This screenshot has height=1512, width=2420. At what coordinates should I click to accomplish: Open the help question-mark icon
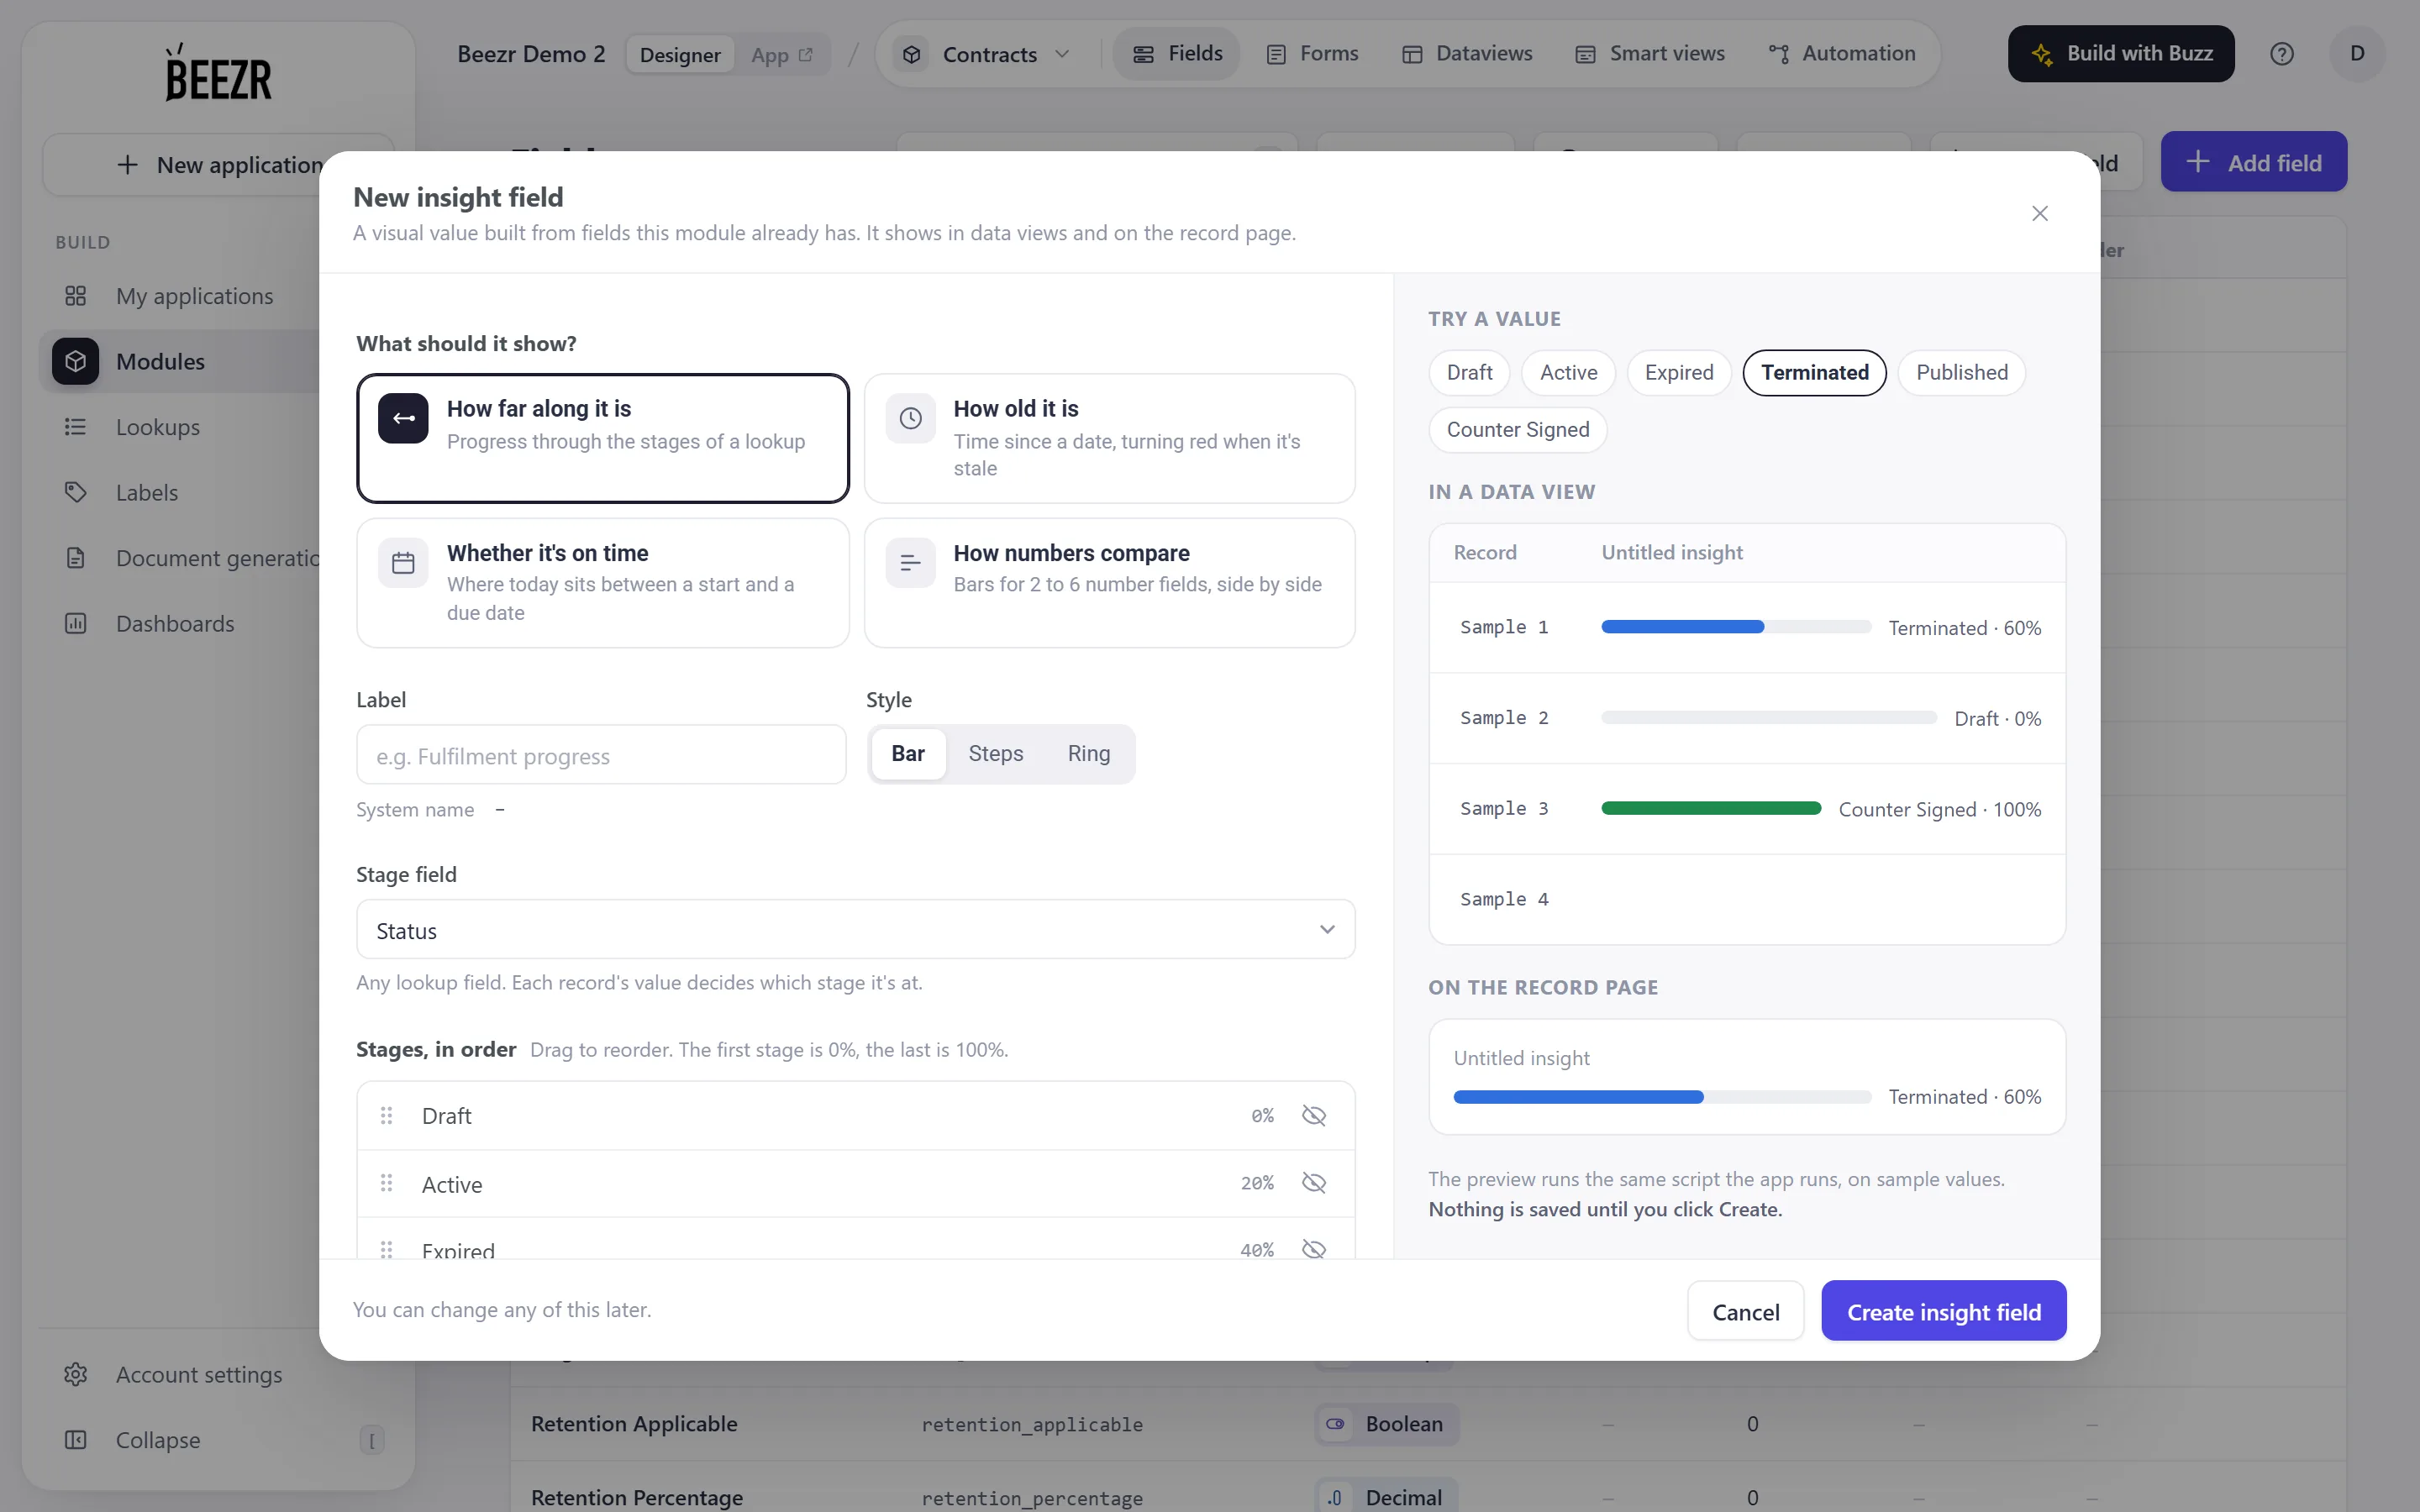point(2281,54)
